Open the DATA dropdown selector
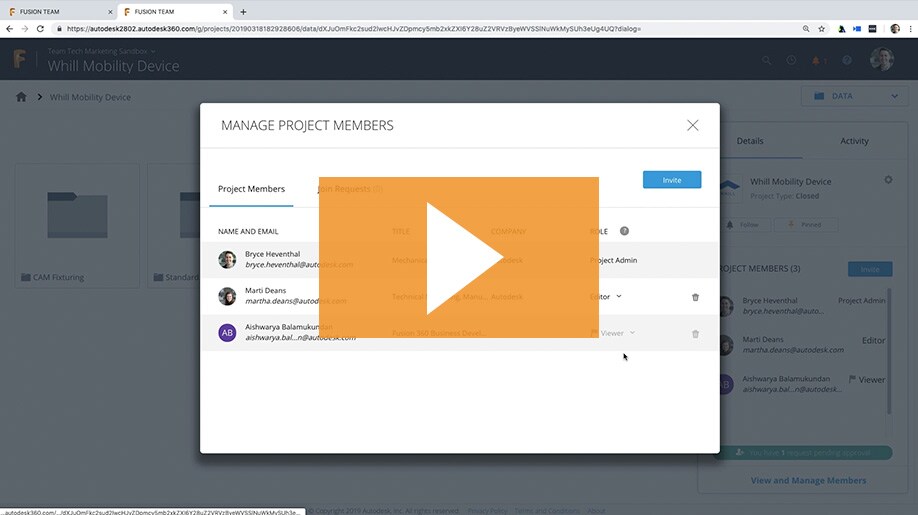Screen dimensions: 918x515 pos(855,96)
